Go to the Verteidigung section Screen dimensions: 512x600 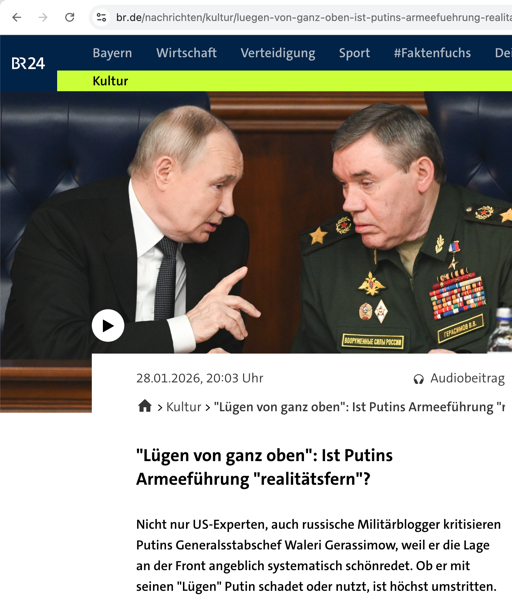pyautogui.click(x=278, y=53)
